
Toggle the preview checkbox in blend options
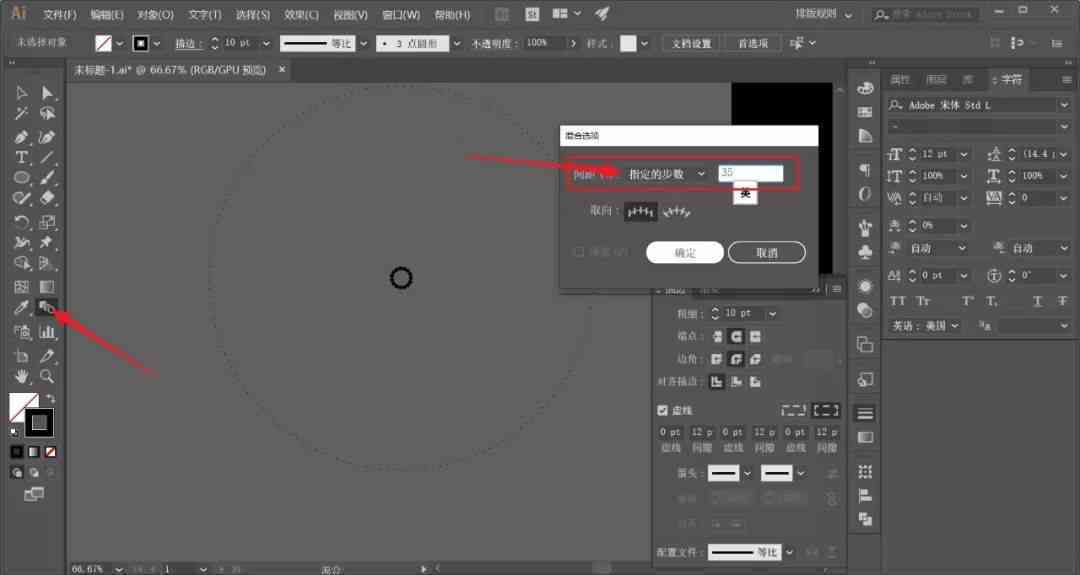pyautogui.click(x=579, y=252)
